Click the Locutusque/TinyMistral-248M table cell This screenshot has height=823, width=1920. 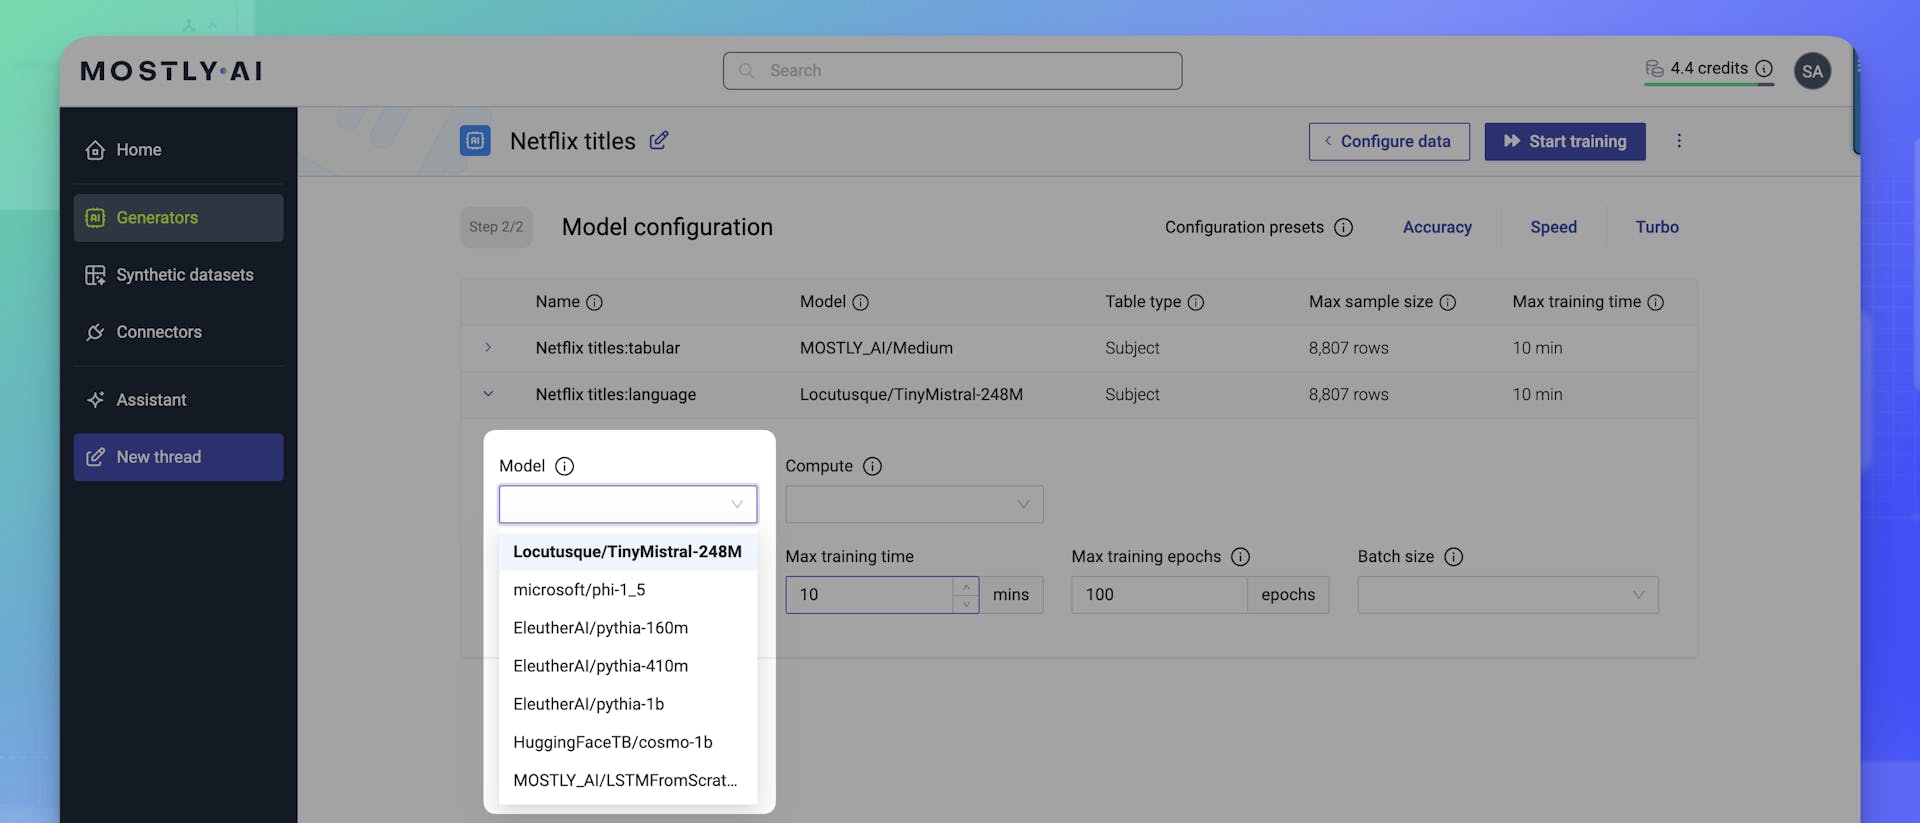(911, 395)
